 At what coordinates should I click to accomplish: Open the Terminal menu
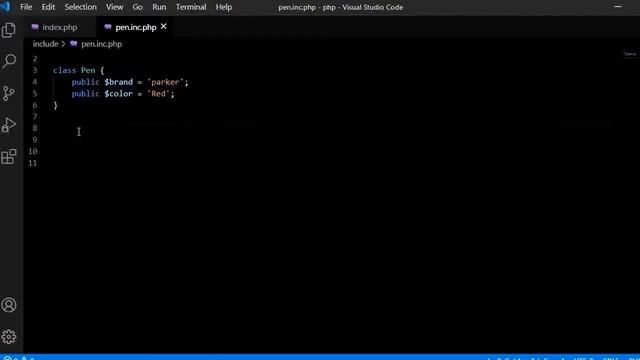point(191,7)
